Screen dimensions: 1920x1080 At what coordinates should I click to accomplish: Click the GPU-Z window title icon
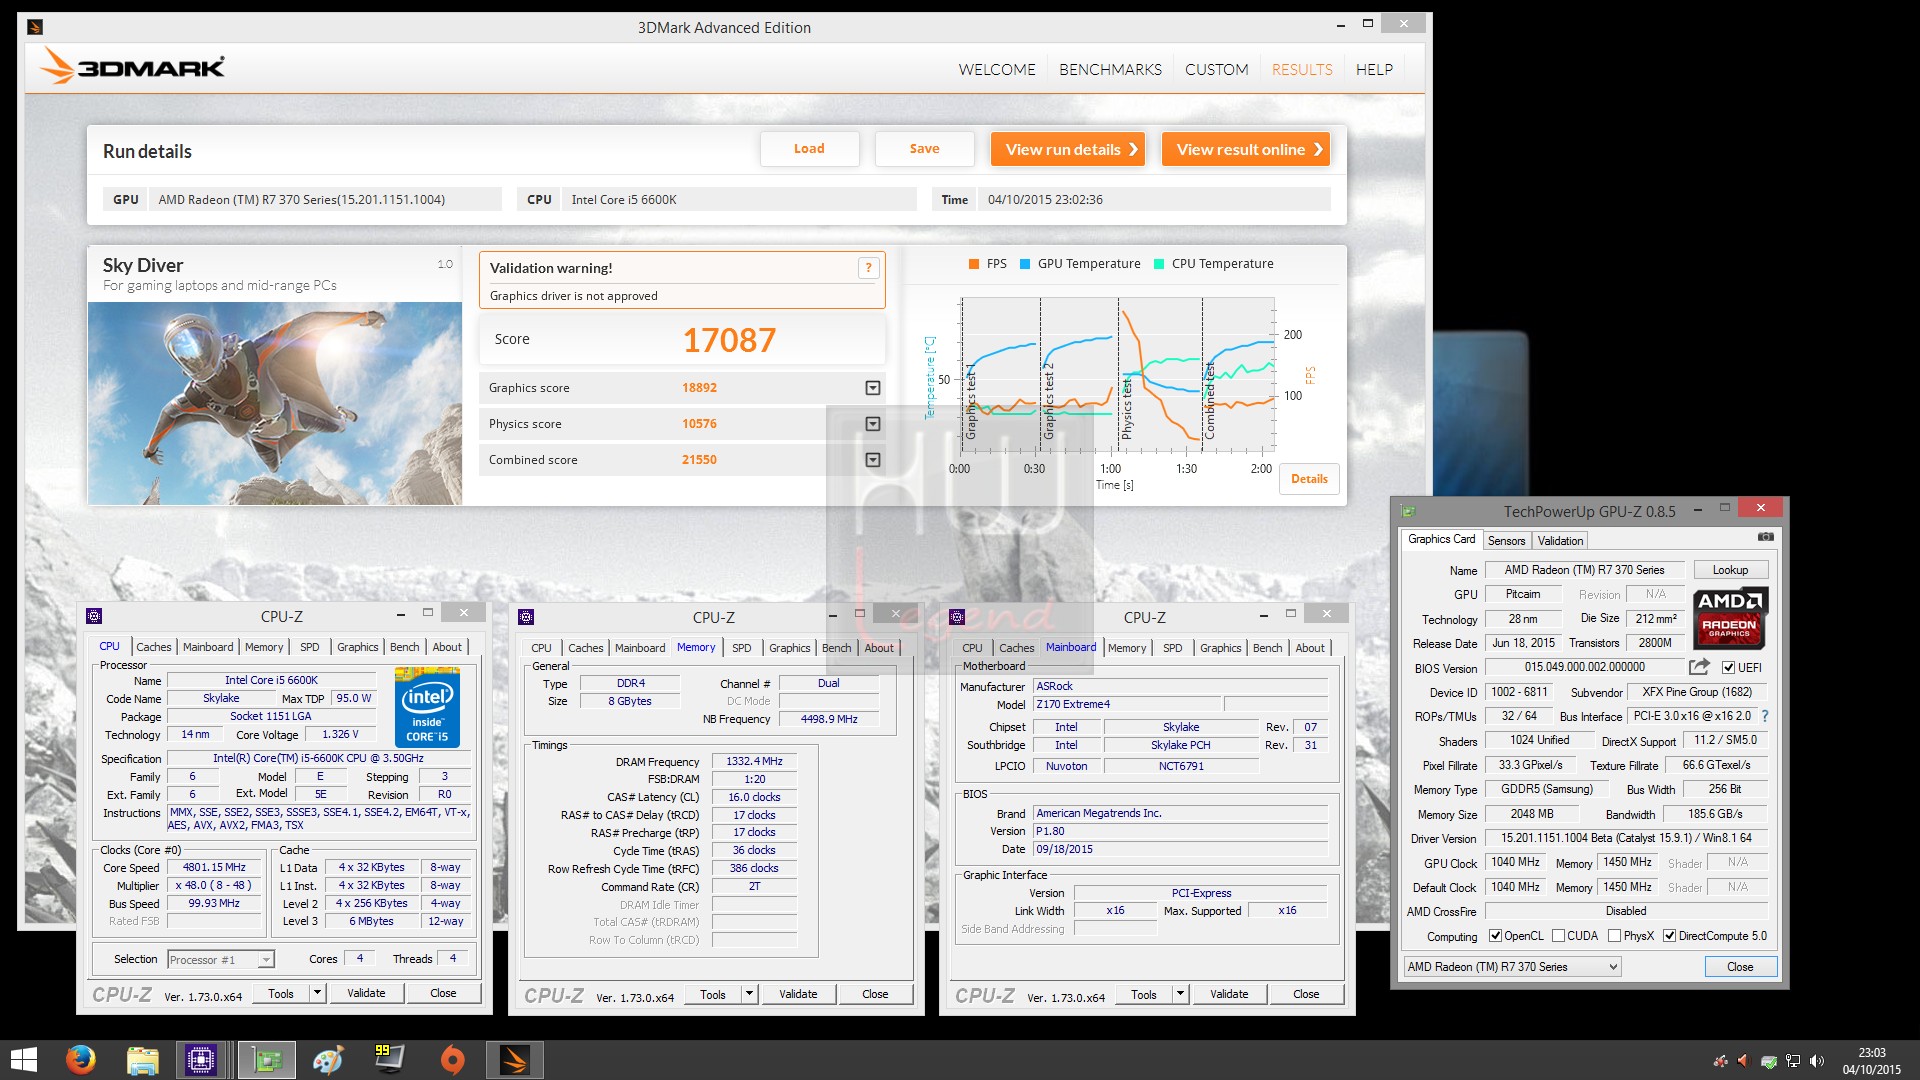1409,511
